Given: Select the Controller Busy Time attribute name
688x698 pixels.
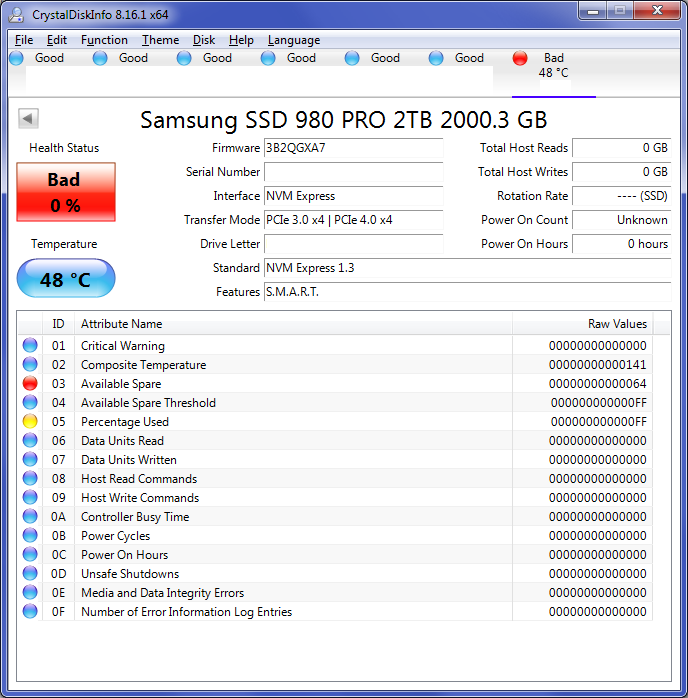Looking at the screenshot, I should (x=135, y=517).
